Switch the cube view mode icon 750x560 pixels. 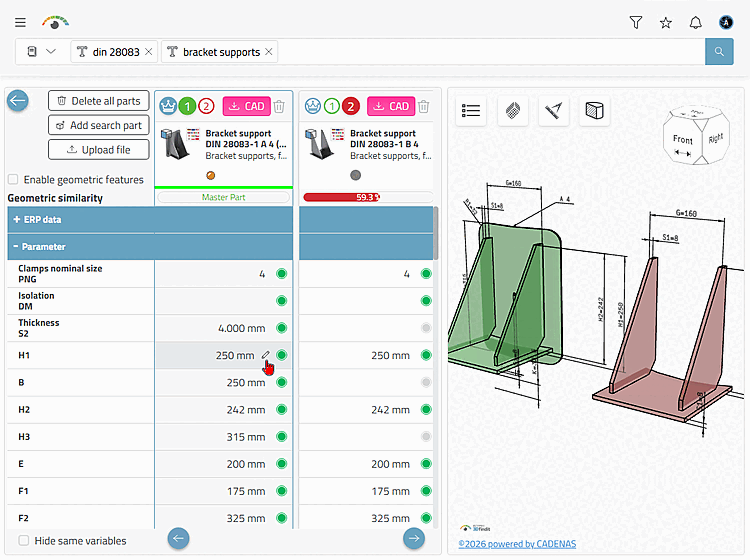[x=594, y=111]
